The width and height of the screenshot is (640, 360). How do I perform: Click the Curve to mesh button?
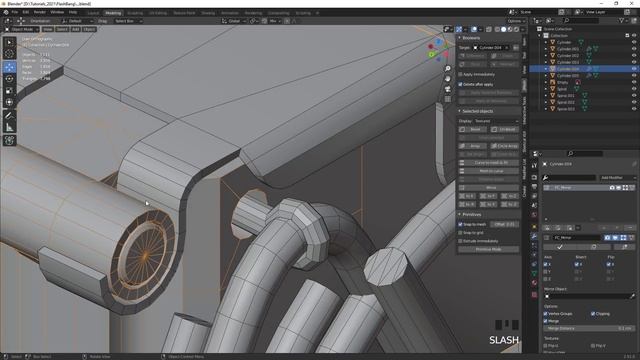point(489,162)
